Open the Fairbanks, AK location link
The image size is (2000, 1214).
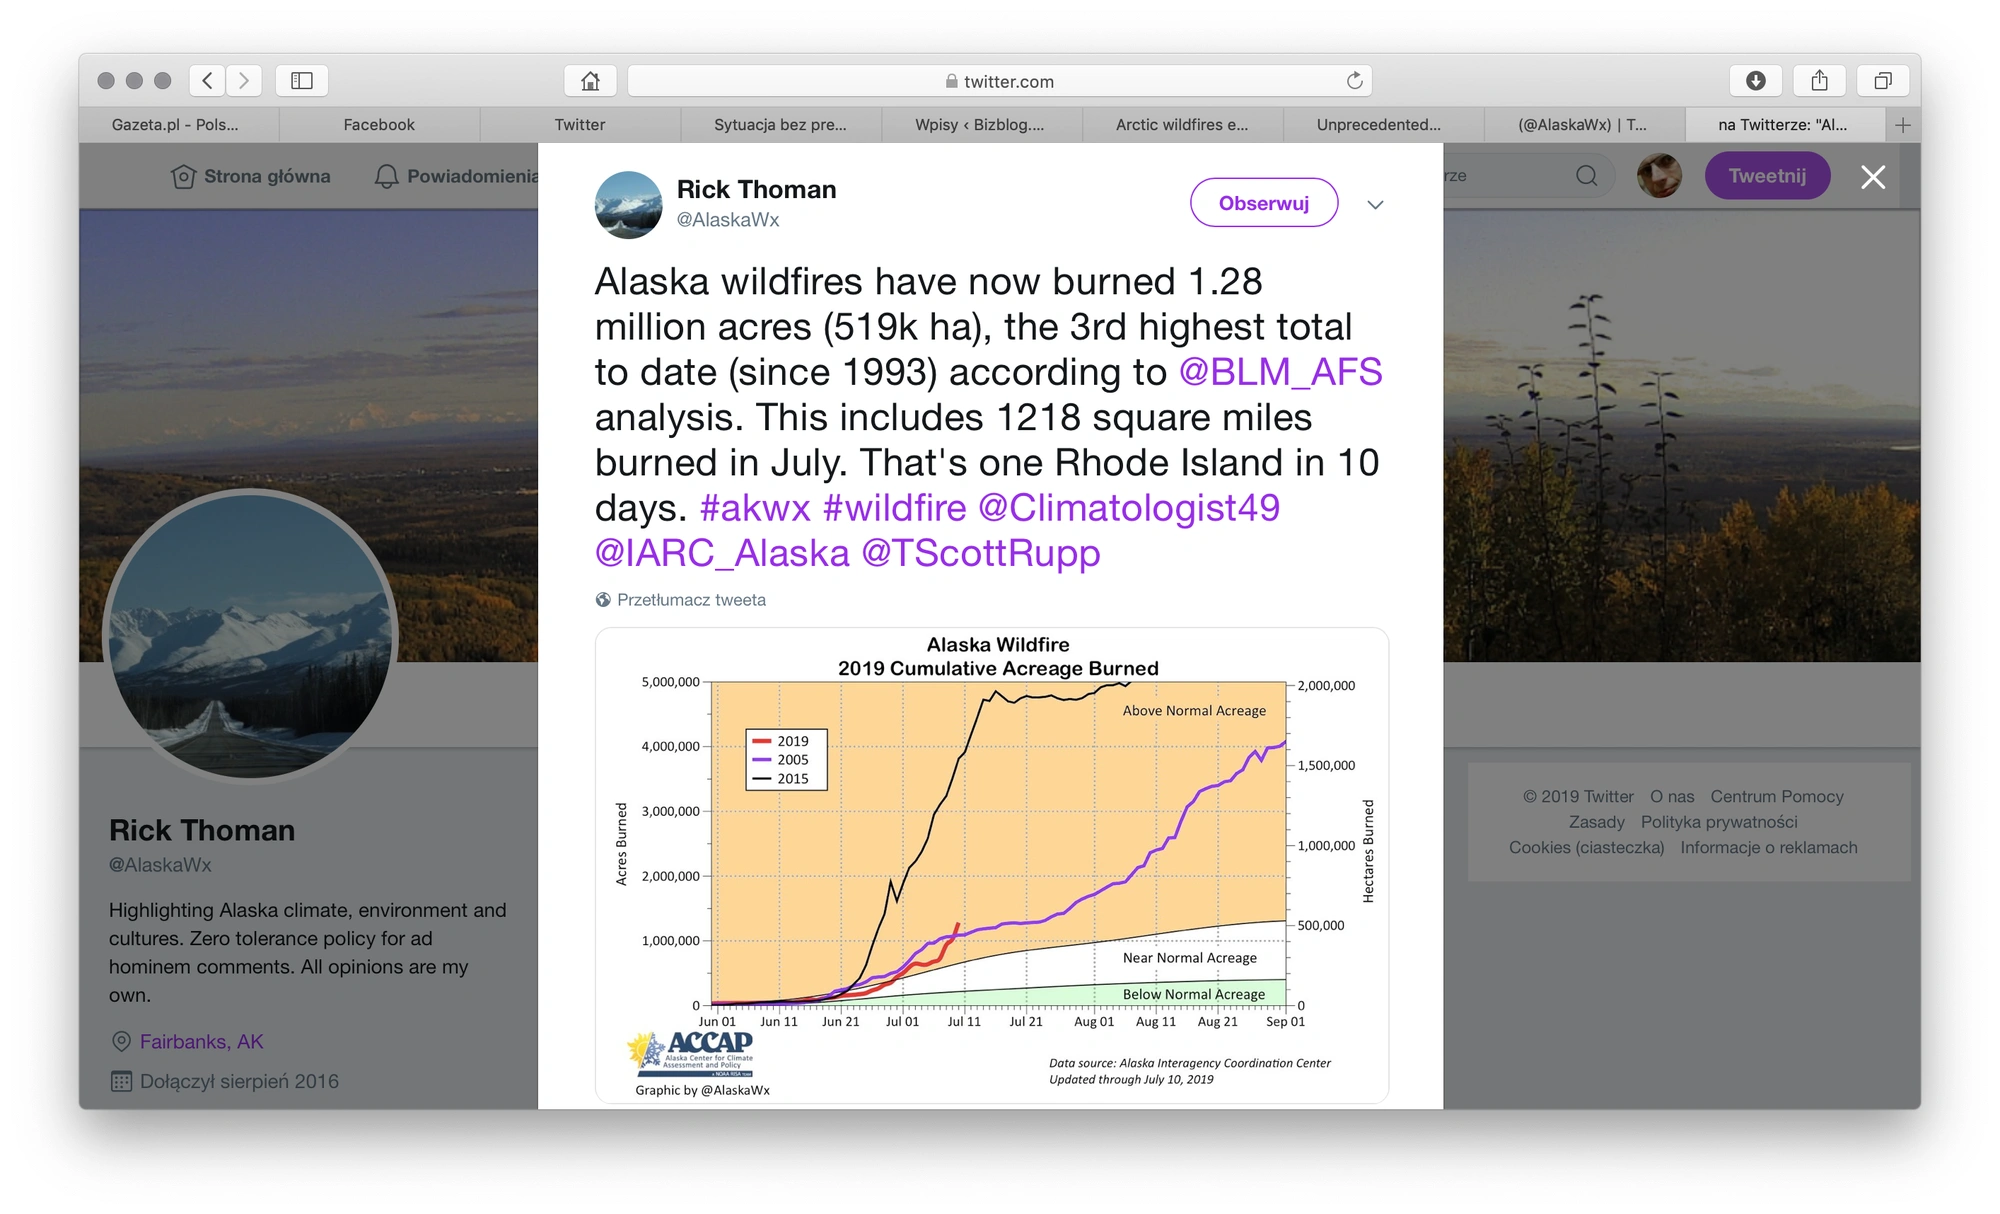[201, 1042]
